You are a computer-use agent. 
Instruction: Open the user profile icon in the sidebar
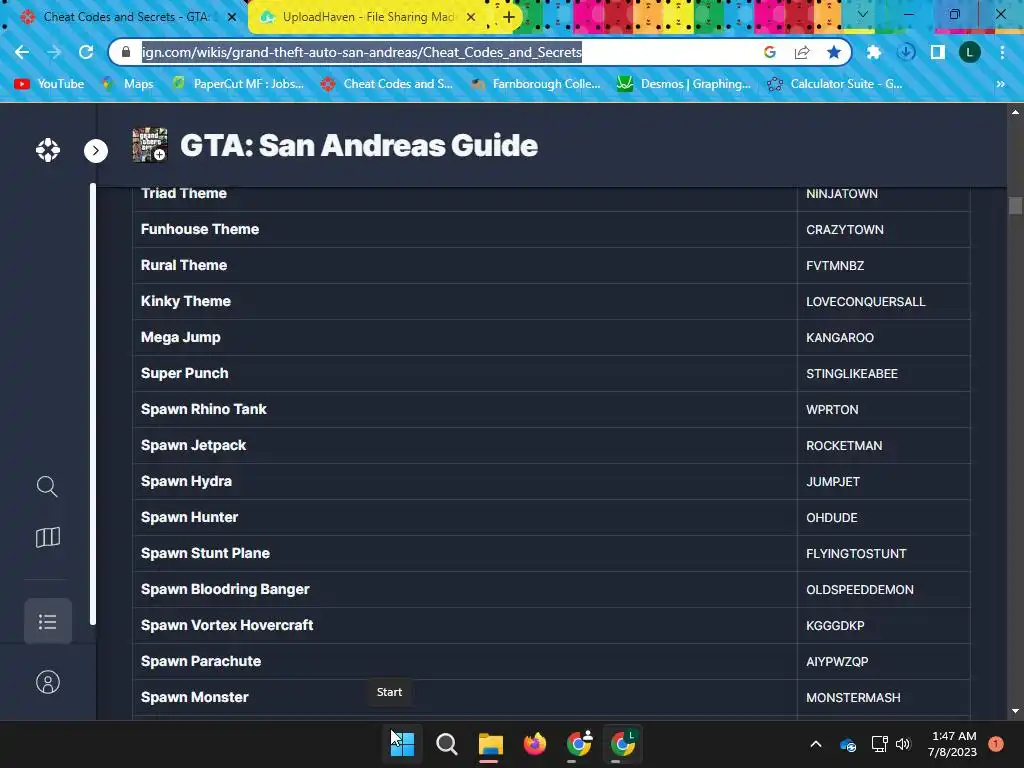48,682
